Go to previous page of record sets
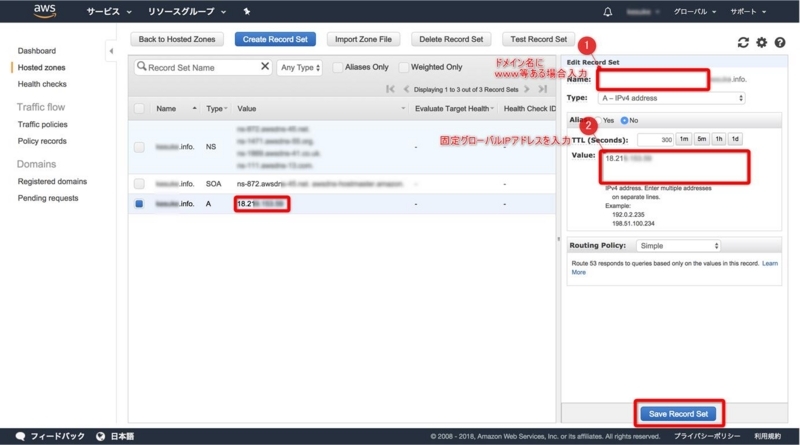 (406, 89)
